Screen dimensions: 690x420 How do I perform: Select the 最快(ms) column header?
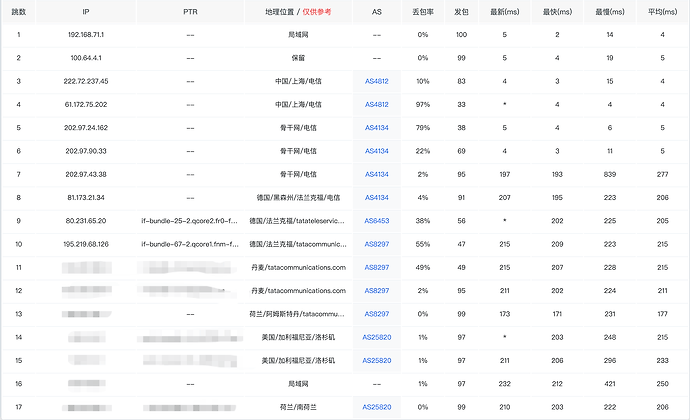click(557, 12)
